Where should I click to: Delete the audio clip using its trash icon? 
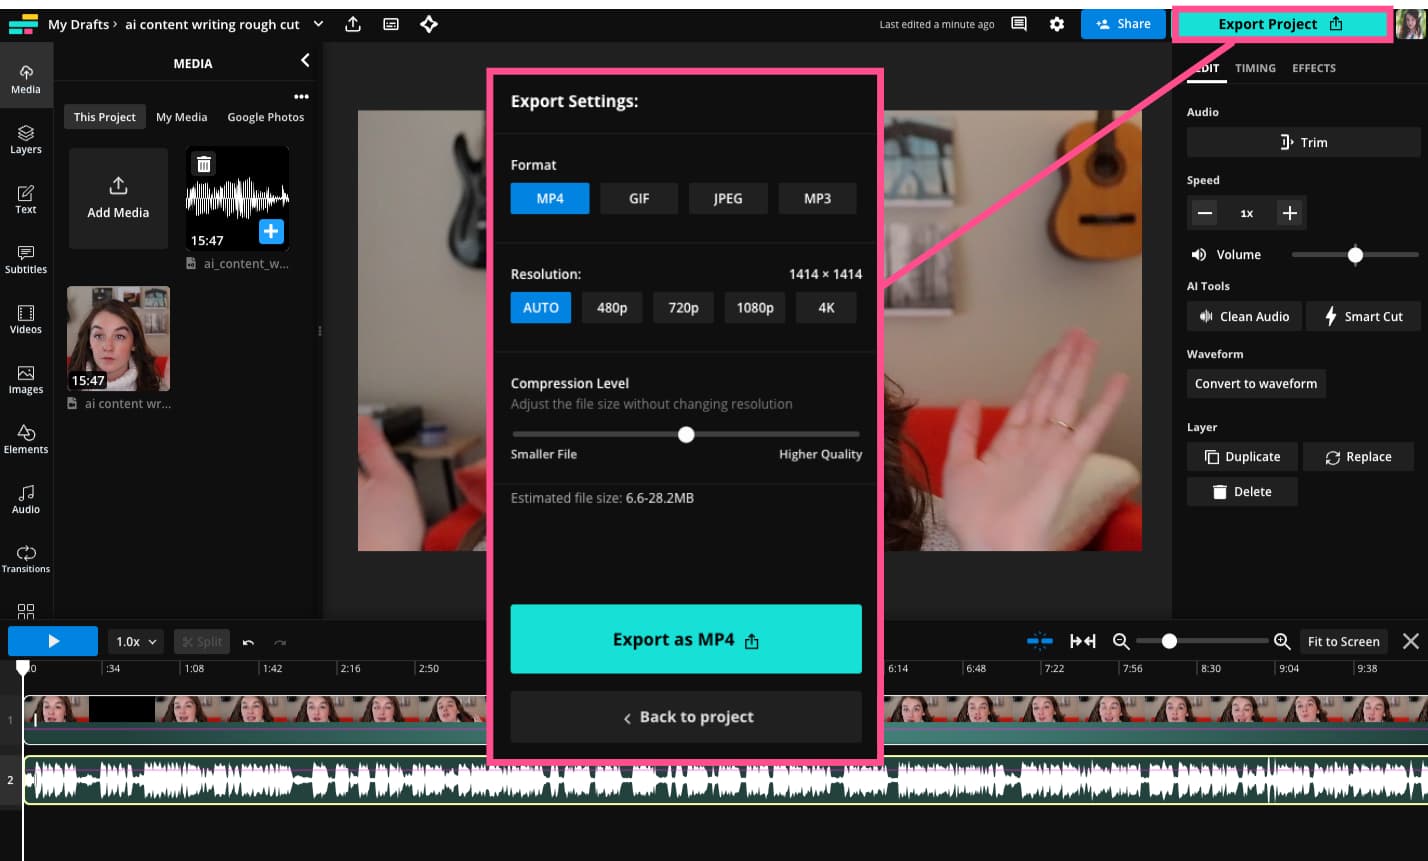click(204, 164)
